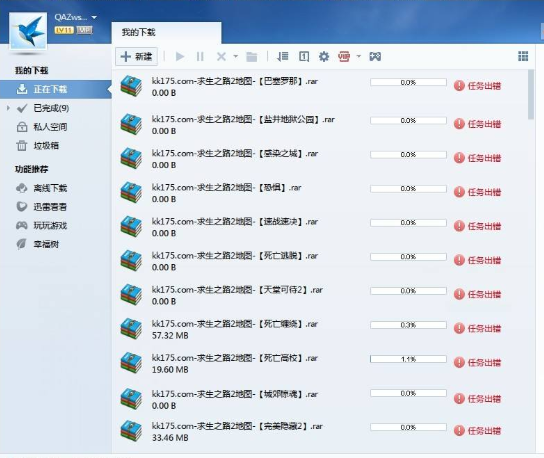Click the 新建 new task button
544x458 pixels.
[136, 57]
